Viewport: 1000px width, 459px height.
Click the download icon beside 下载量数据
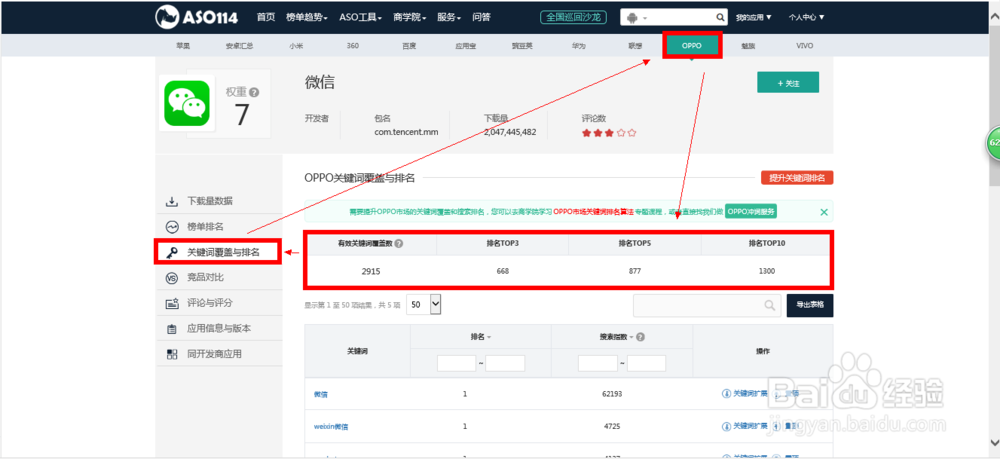tap(172, 201)
